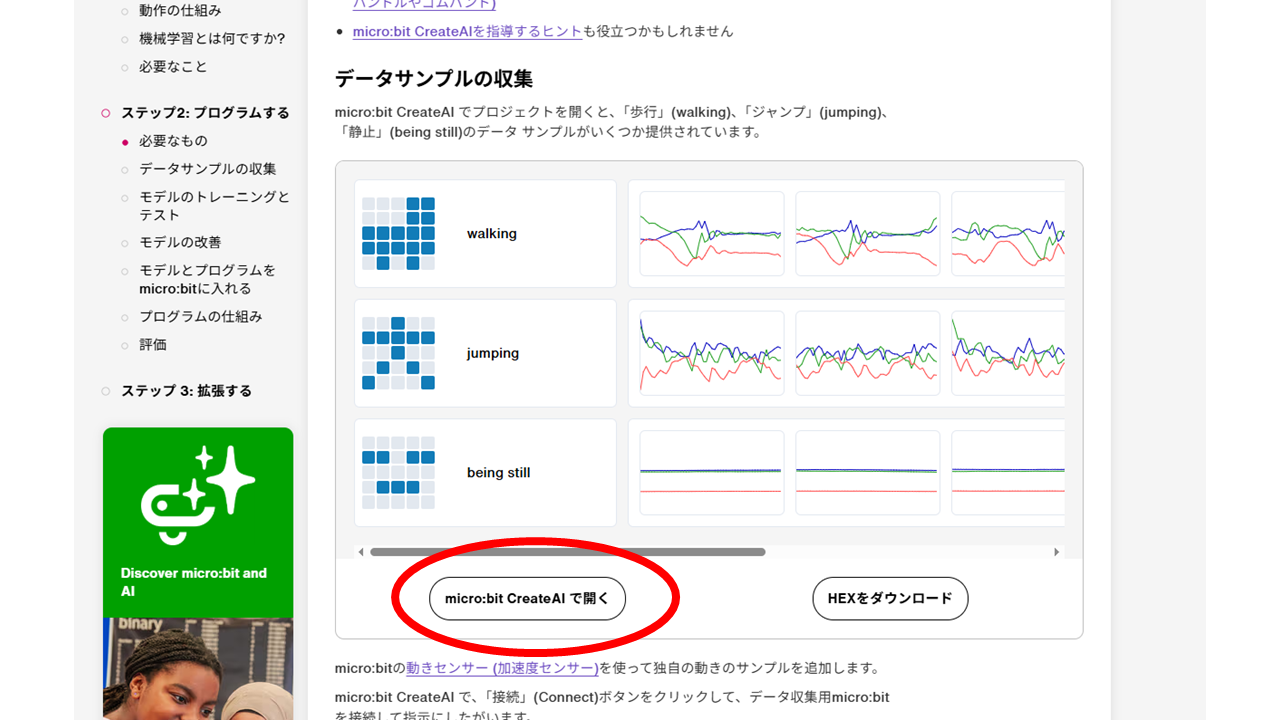Follow the 動きセンサー (加速度センサー) link
Image resolution: width=1280 pixels, height=720 pixels.
[x=502, y=667]
